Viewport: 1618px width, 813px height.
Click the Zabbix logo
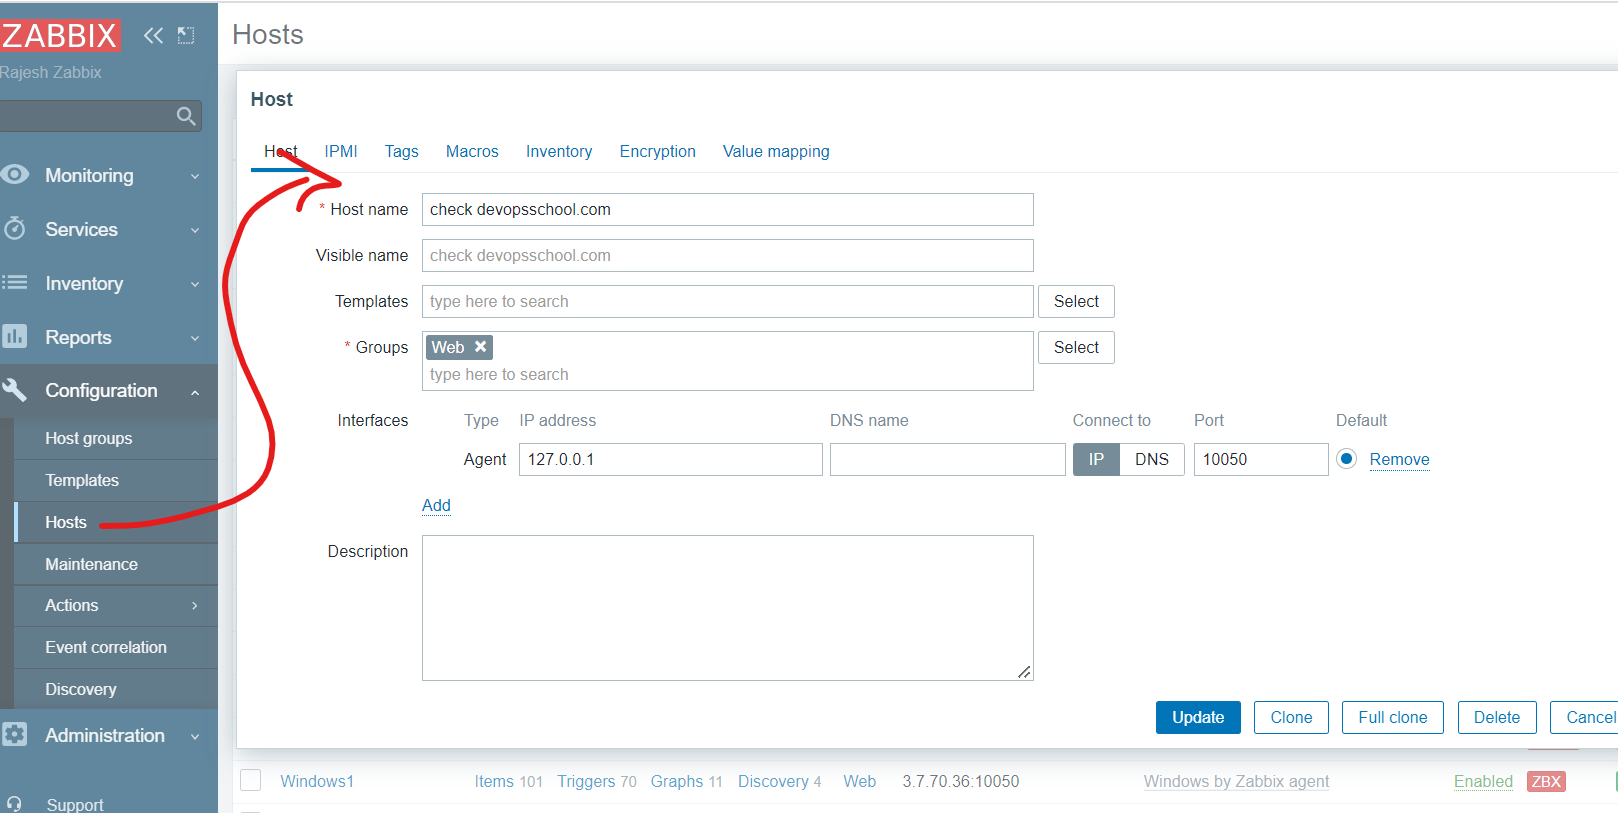click(60, 36)
